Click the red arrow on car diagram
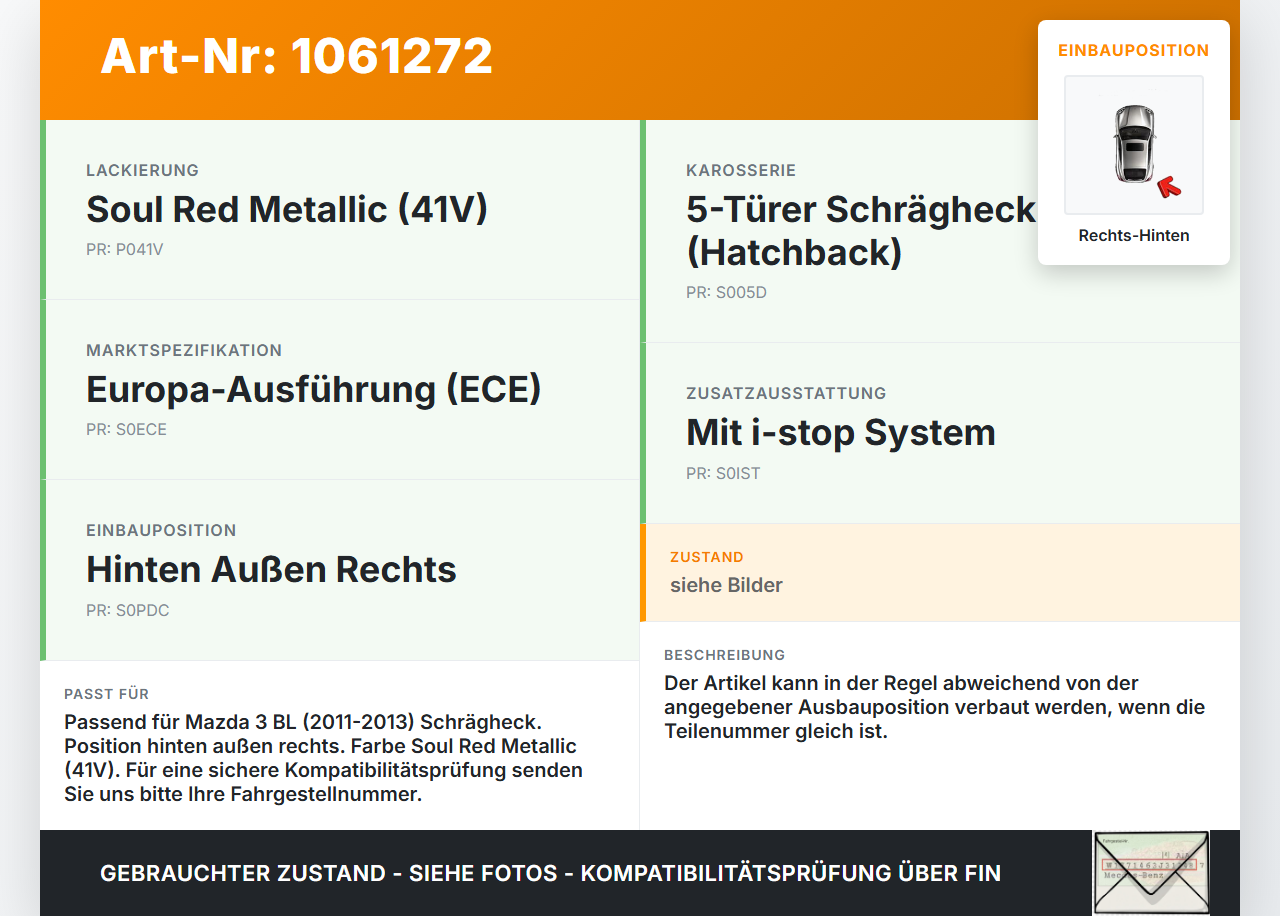Viewport: 1280px width, 916px height. pos(1168,187)
